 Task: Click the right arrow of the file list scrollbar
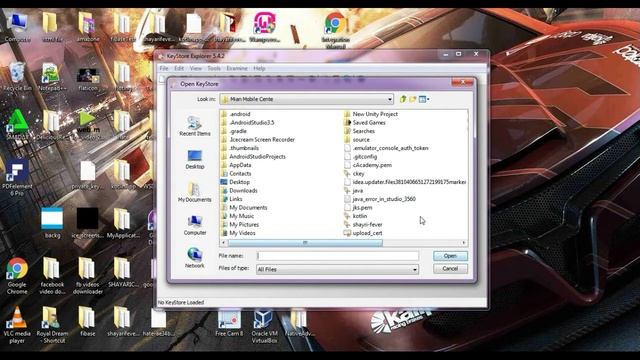(464, 243)
